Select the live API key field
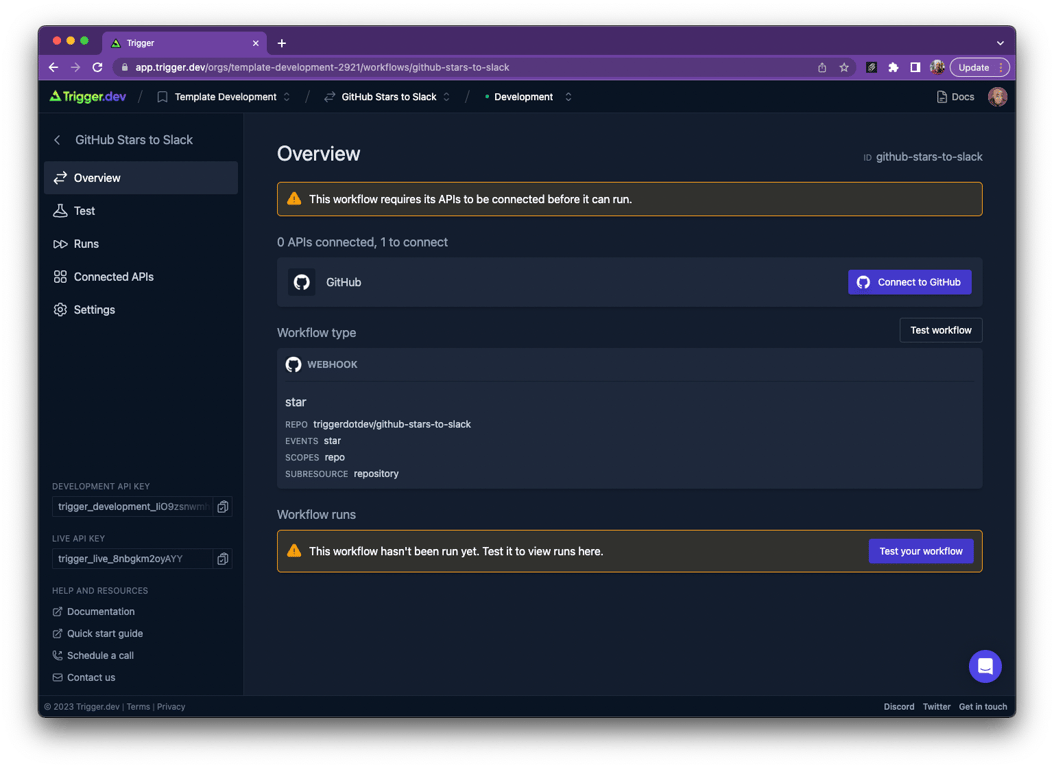This screenshot has height=768, width=1054. 132,559
